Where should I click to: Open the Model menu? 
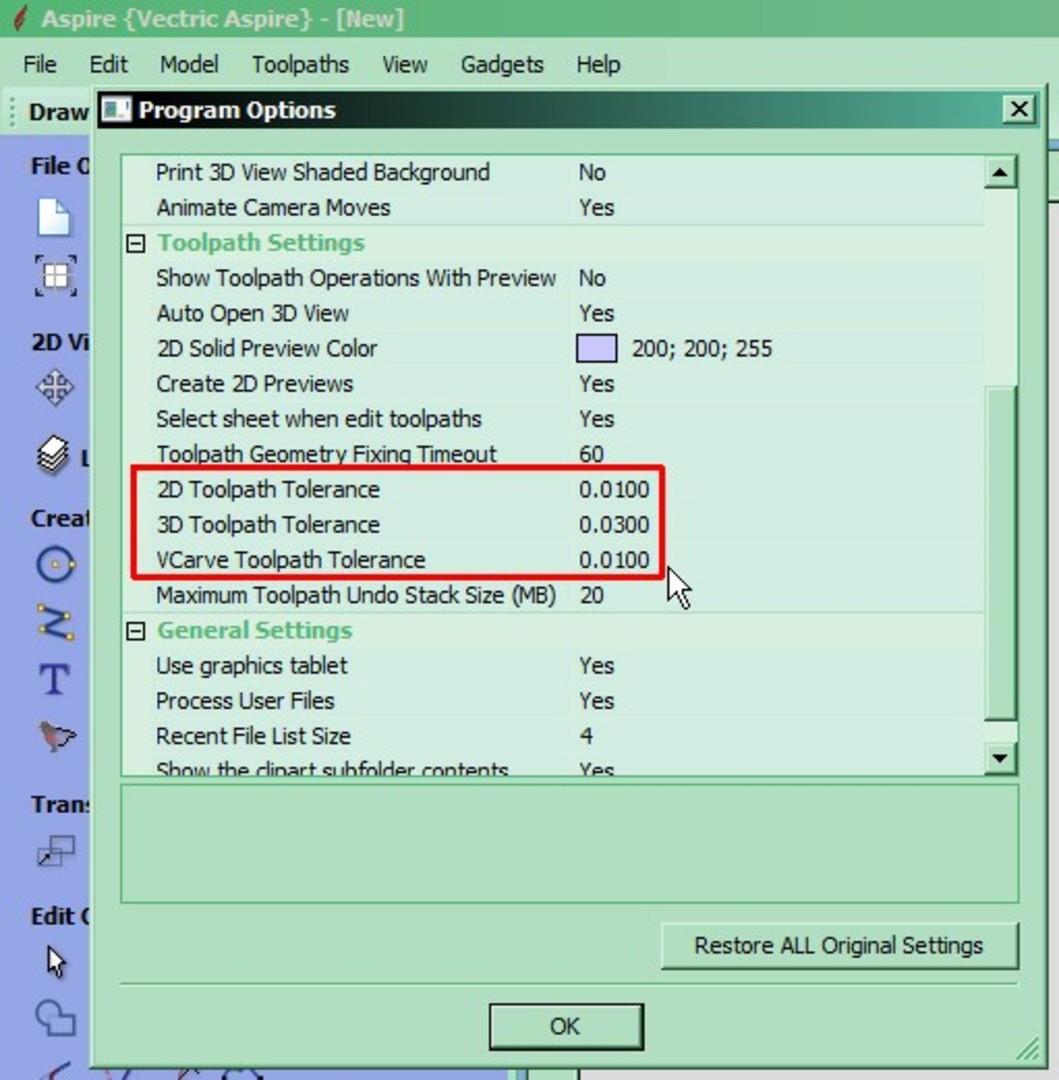tap(189, 65)
